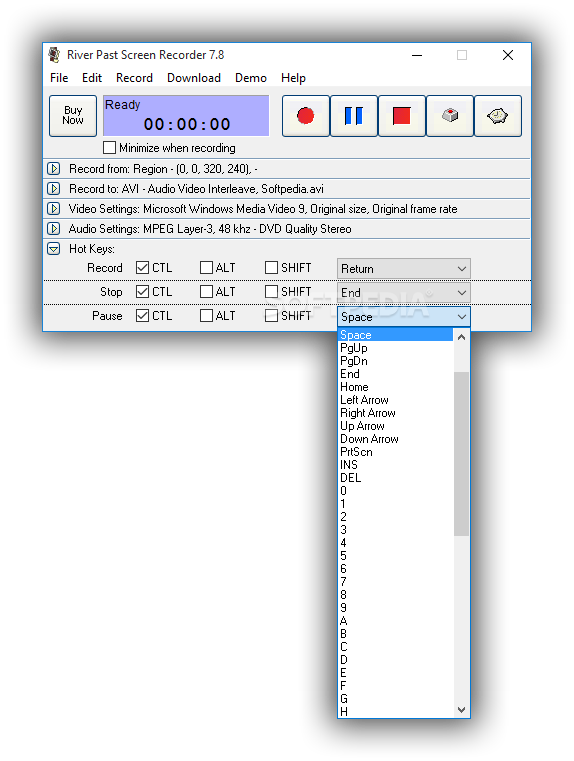574x761 pixels.
Task: Click the Ready 00:00:00 timer display
Action: [x=186, y=116]
